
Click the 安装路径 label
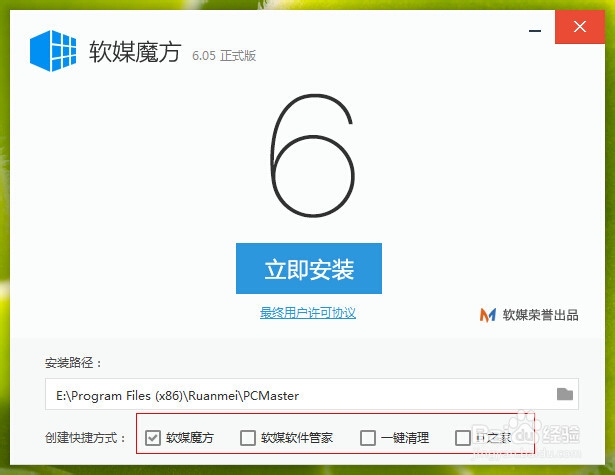point(73,363)
